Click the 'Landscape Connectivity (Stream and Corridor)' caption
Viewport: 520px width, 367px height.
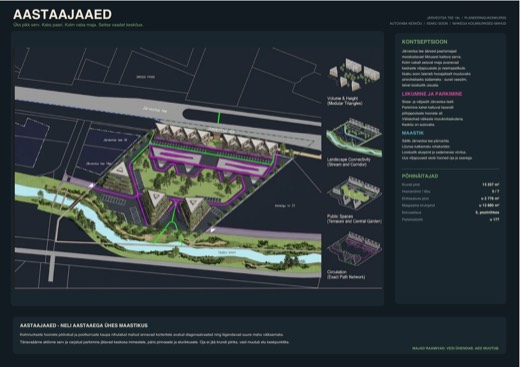coord(349,162)
